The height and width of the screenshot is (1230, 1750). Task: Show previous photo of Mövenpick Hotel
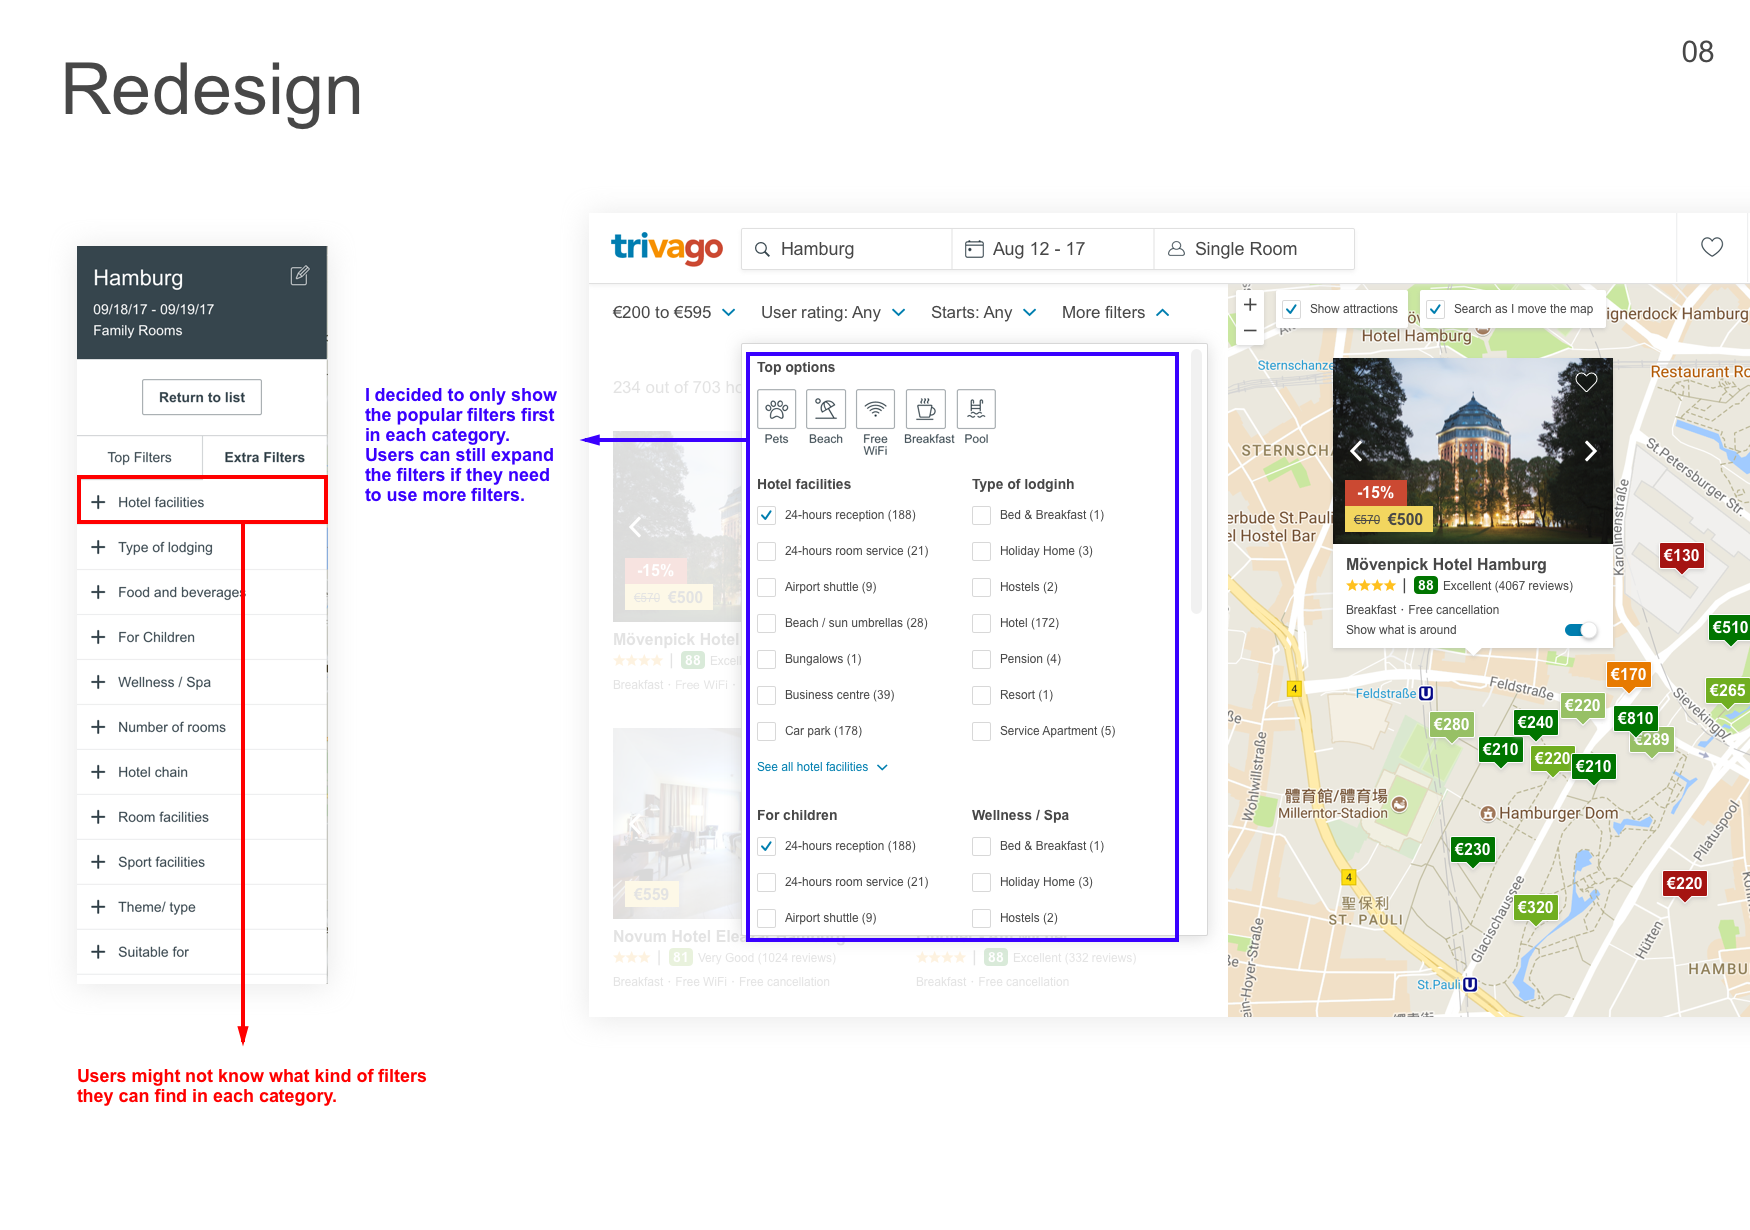1356,451
